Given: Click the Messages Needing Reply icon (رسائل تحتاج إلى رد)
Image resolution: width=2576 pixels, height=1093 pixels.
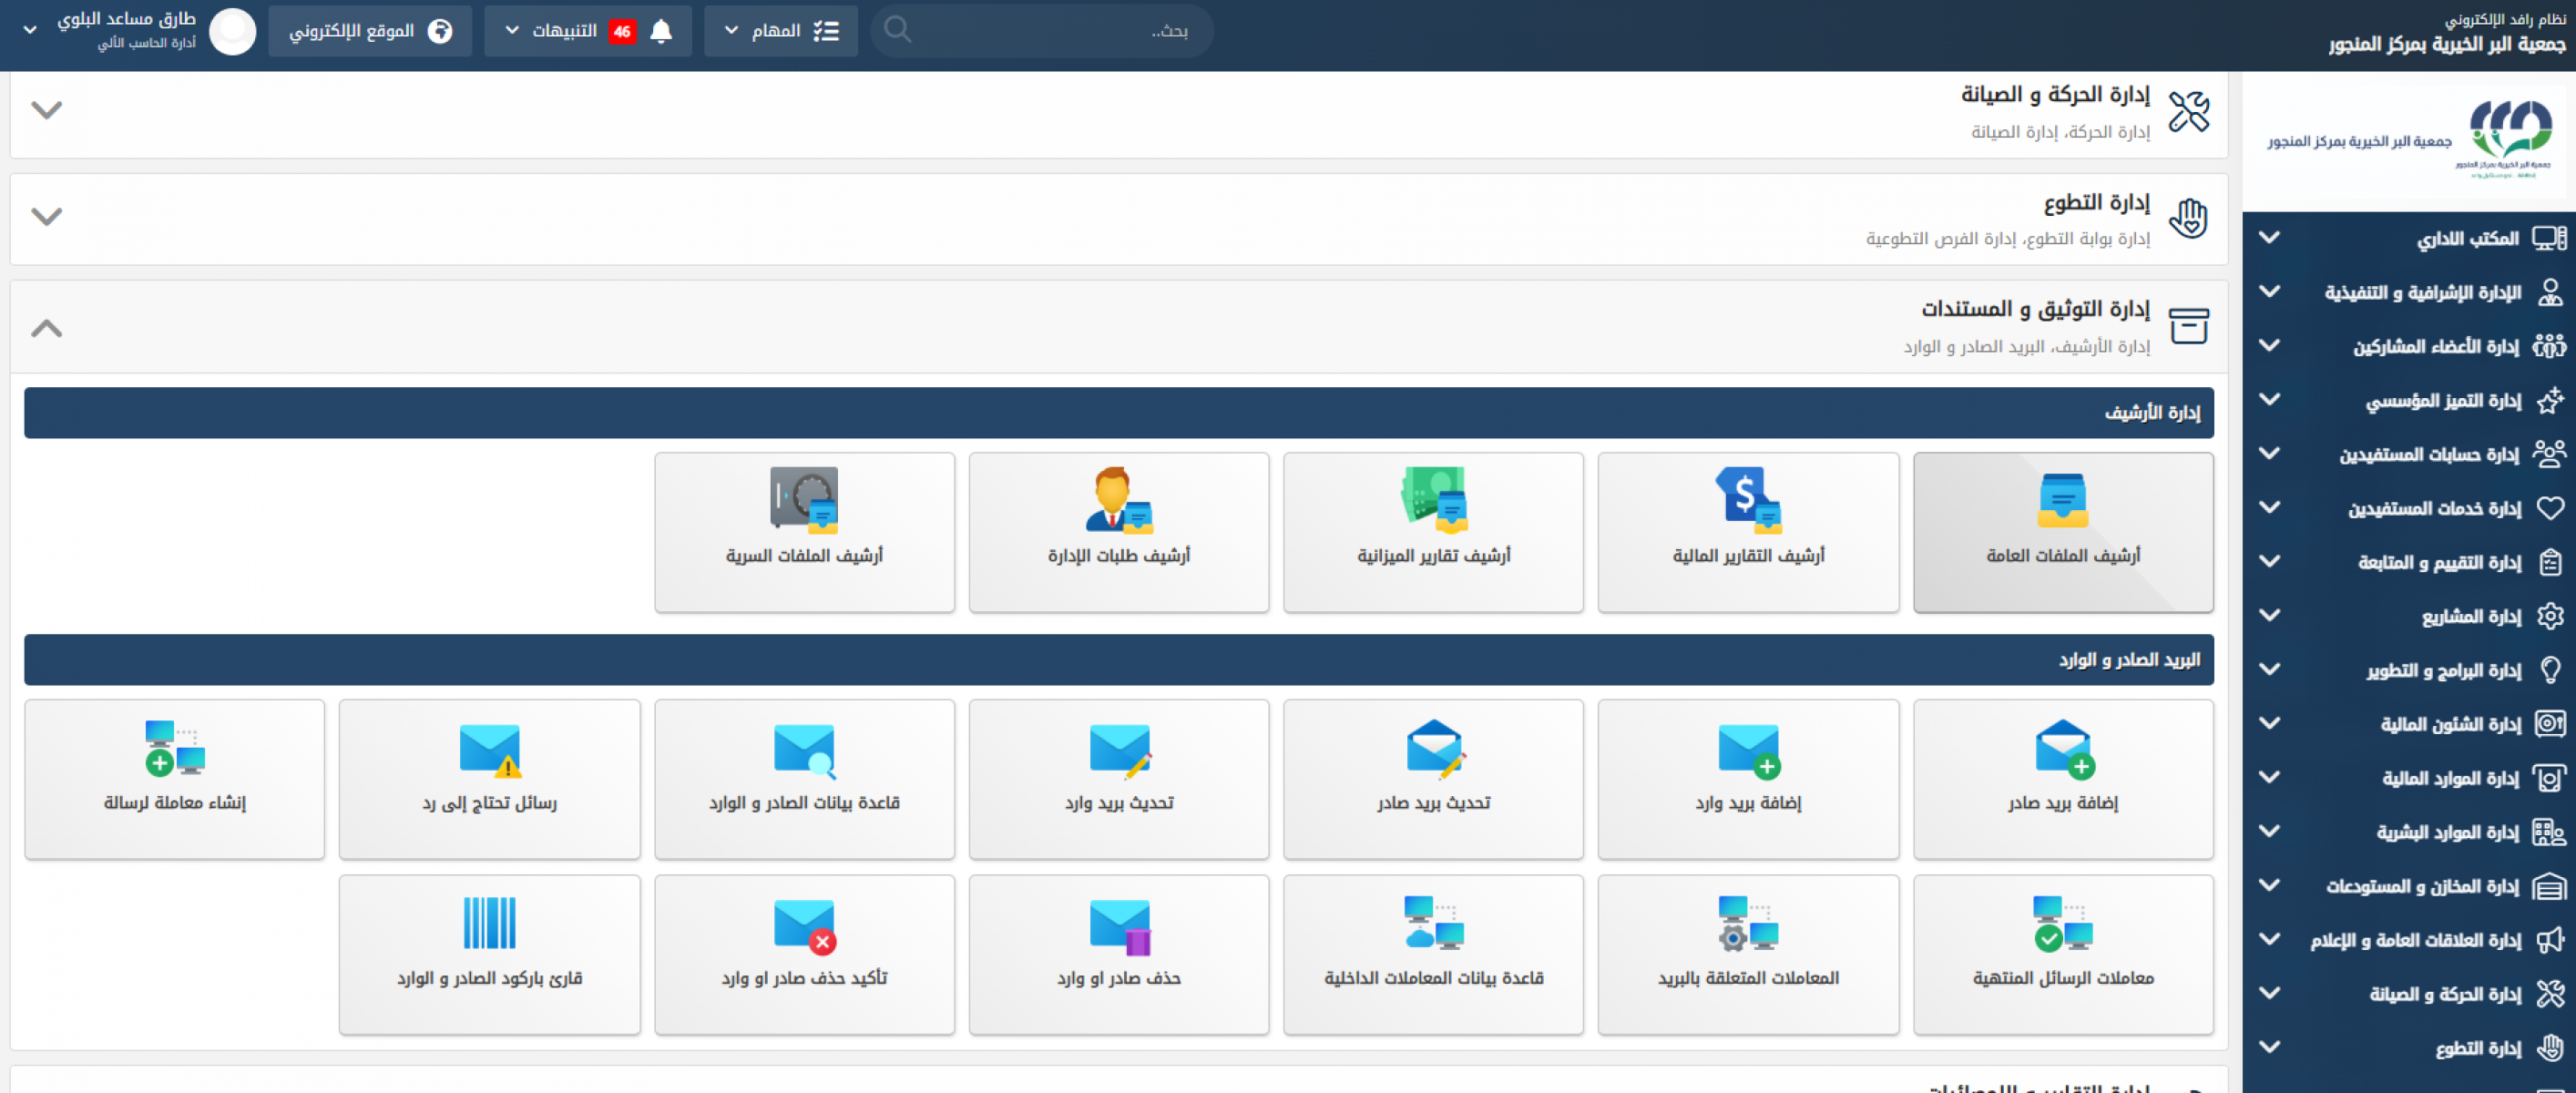Looking at the screenshot, I should pos(489,750).
